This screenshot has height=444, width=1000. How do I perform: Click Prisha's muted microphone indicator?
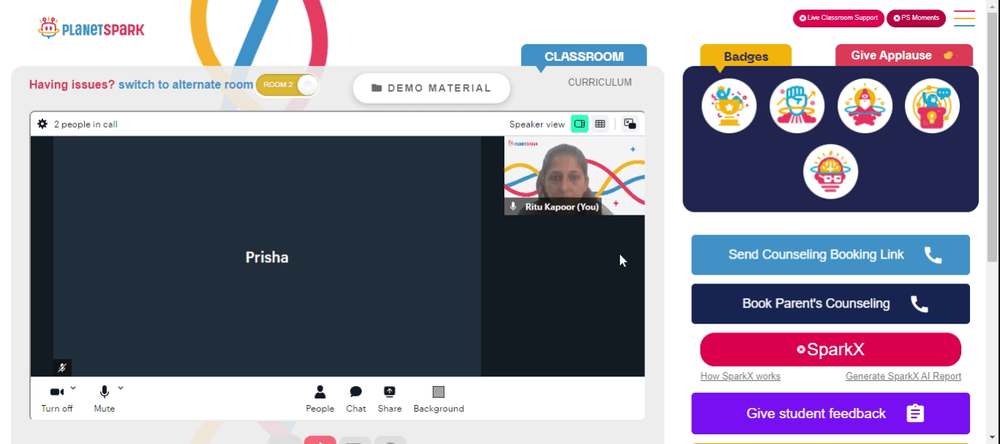[x=62, y=367]
